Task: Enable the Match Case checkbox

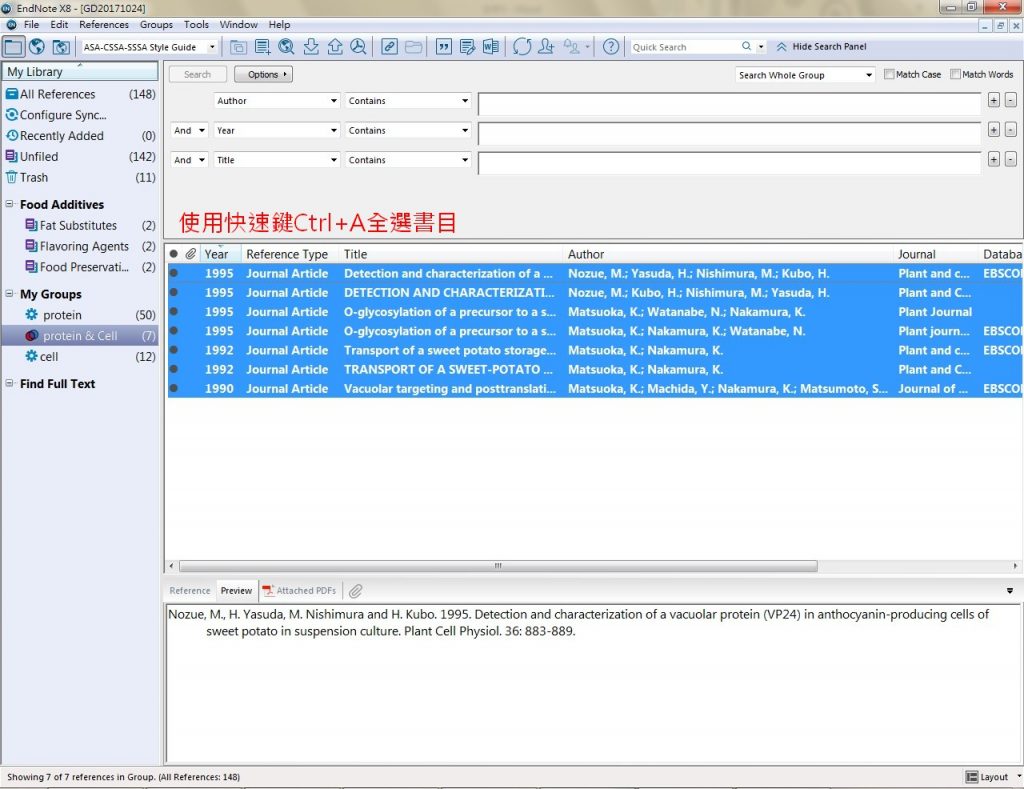Action: (x=888, y=74)
